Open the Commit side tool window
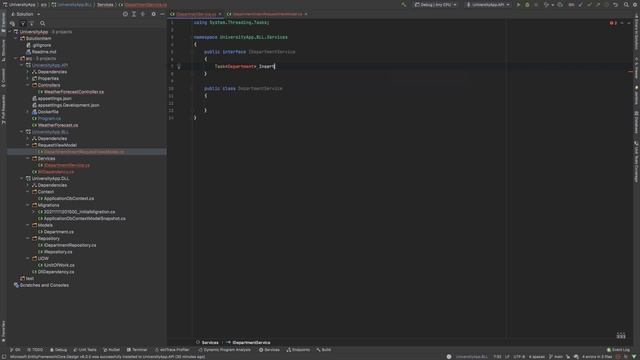 coord(3,78)
